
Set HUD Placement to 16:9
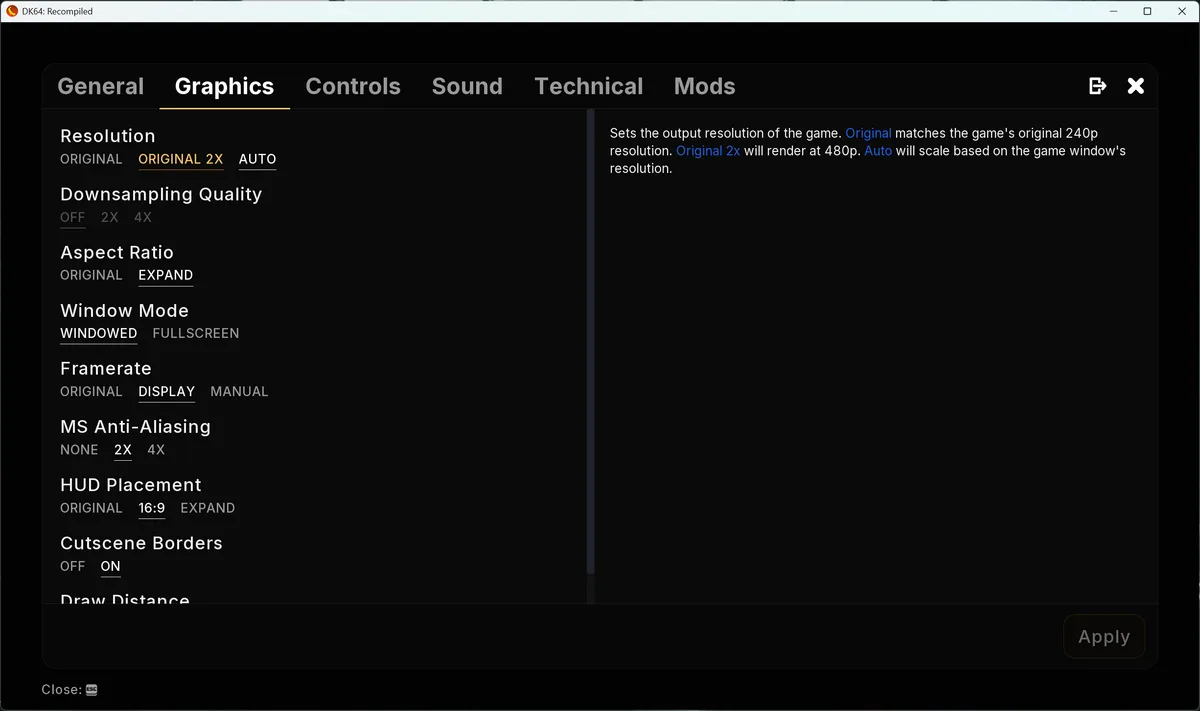(152, 508)
